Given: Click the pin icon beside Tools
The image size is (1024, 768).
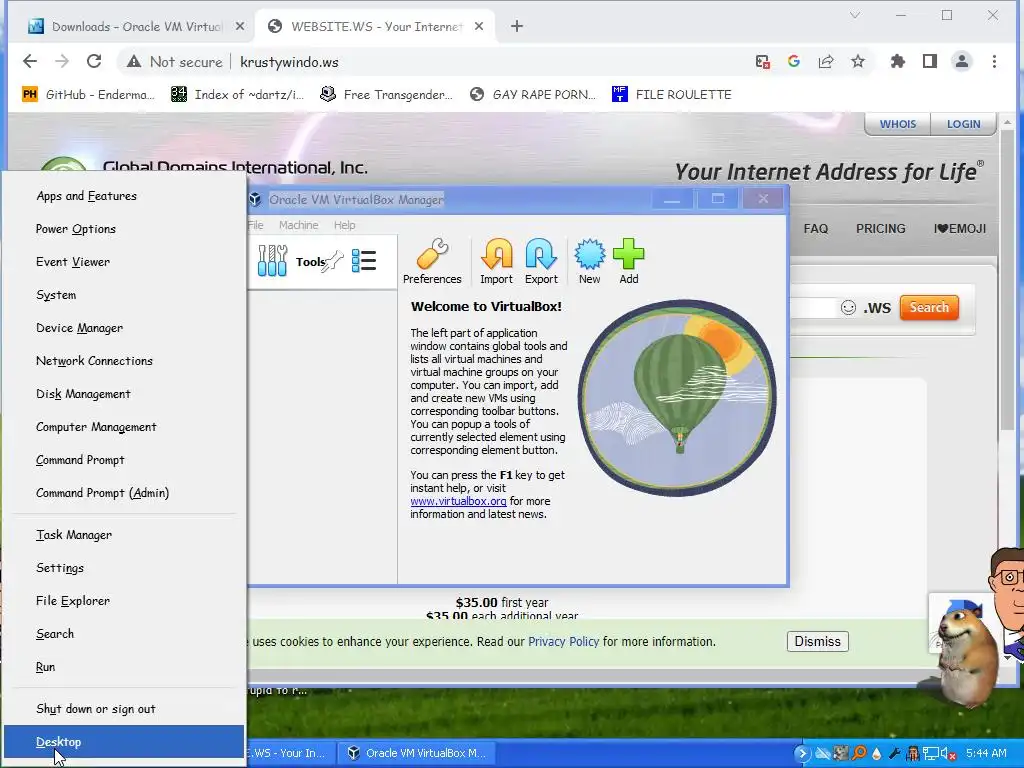Looking at the screenshot, I should pyautogui.click(x=333, y=261).
